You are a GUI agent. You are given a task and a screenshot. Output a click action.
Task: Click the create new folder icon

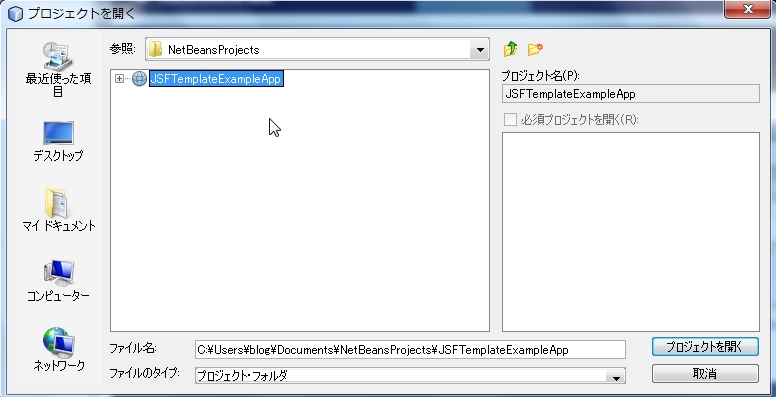point(535,49)
